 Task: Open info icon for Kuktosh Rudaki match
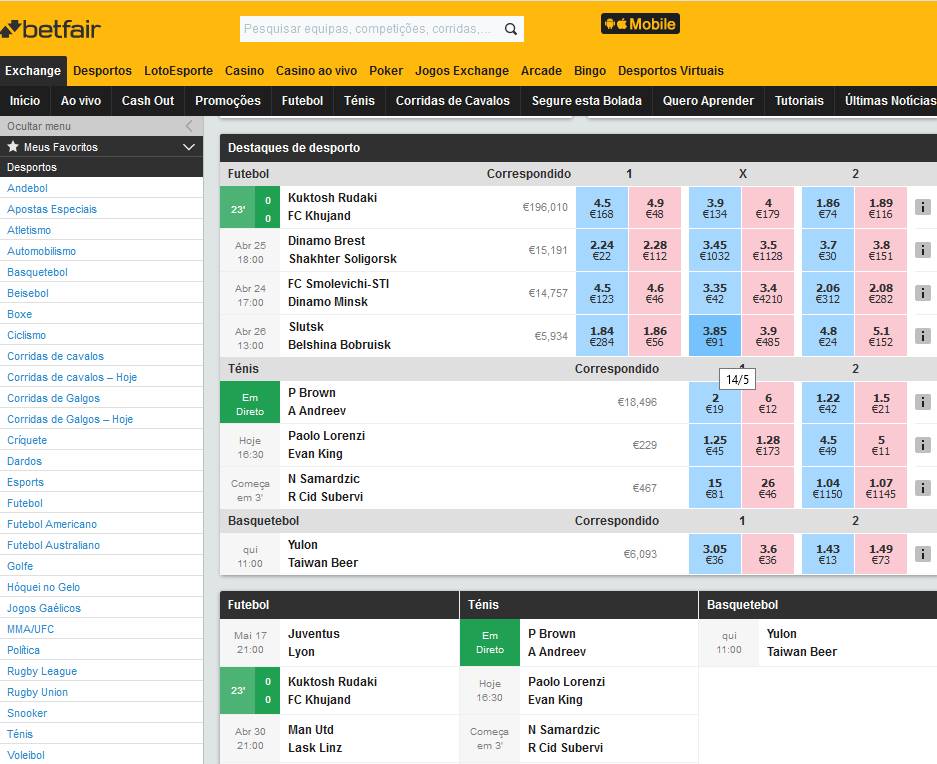pos(923,207)
